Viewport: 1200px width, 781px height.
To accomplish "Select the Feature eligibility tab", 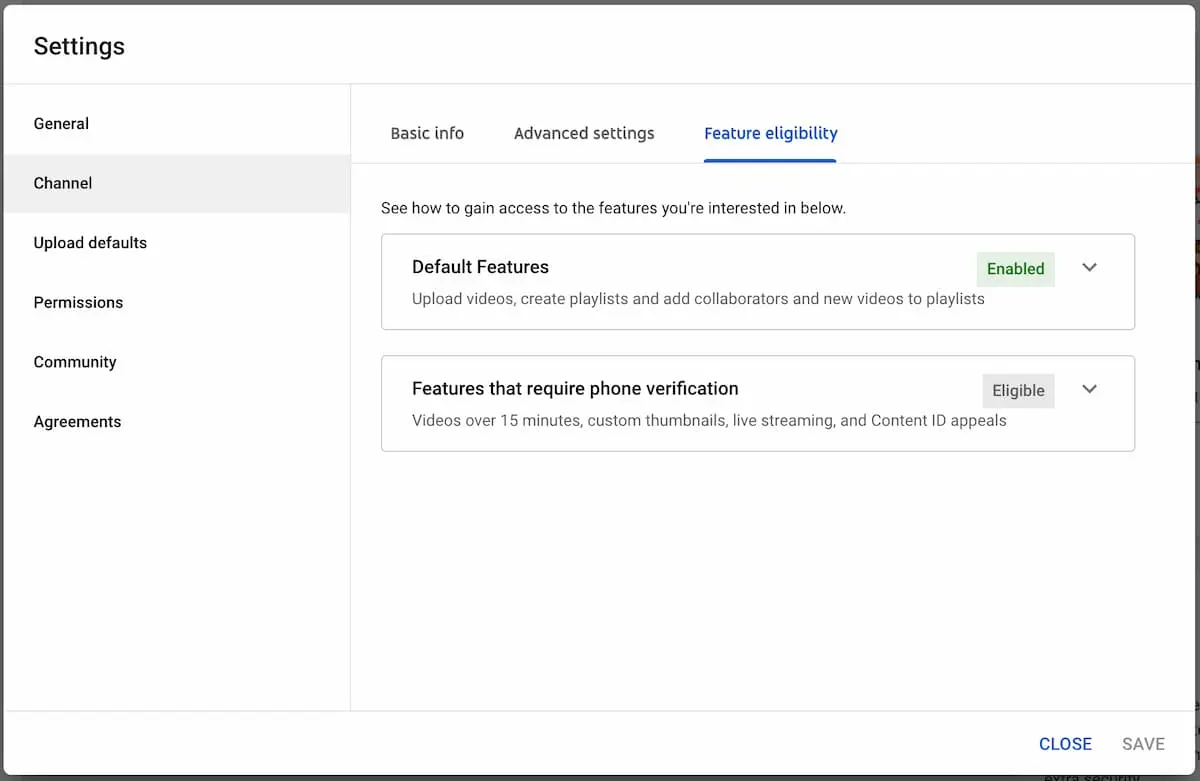I will (x=770, y=134).
